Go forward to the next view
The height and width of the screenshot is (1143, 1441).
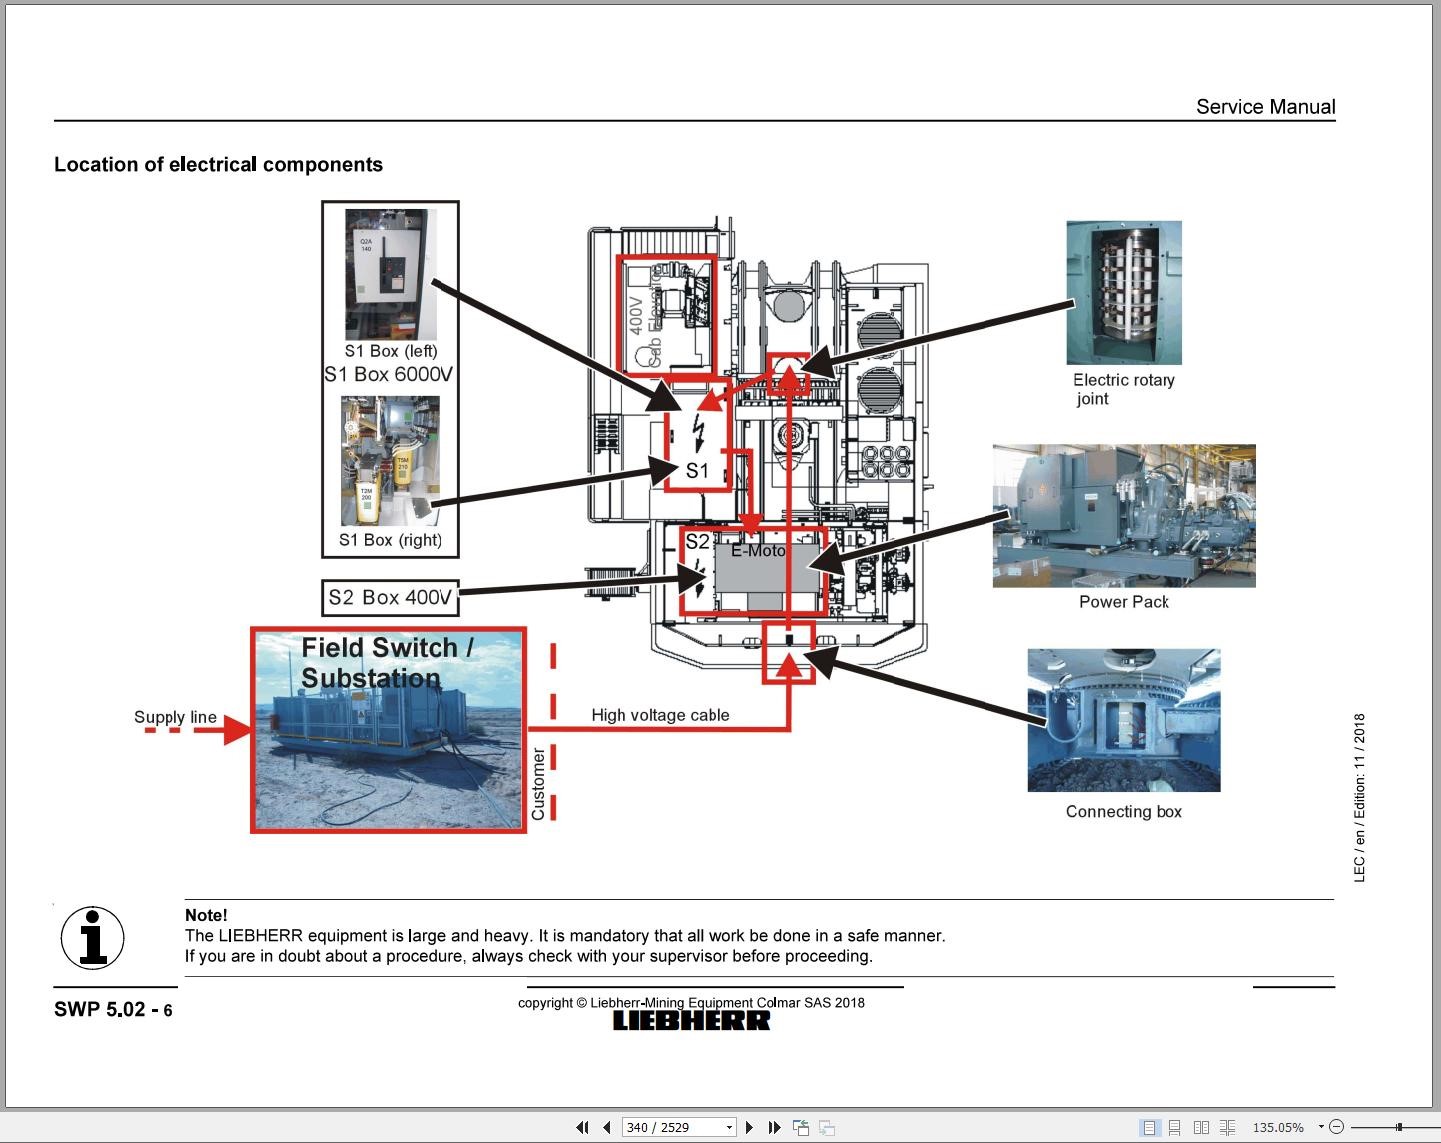point(827,1127)
